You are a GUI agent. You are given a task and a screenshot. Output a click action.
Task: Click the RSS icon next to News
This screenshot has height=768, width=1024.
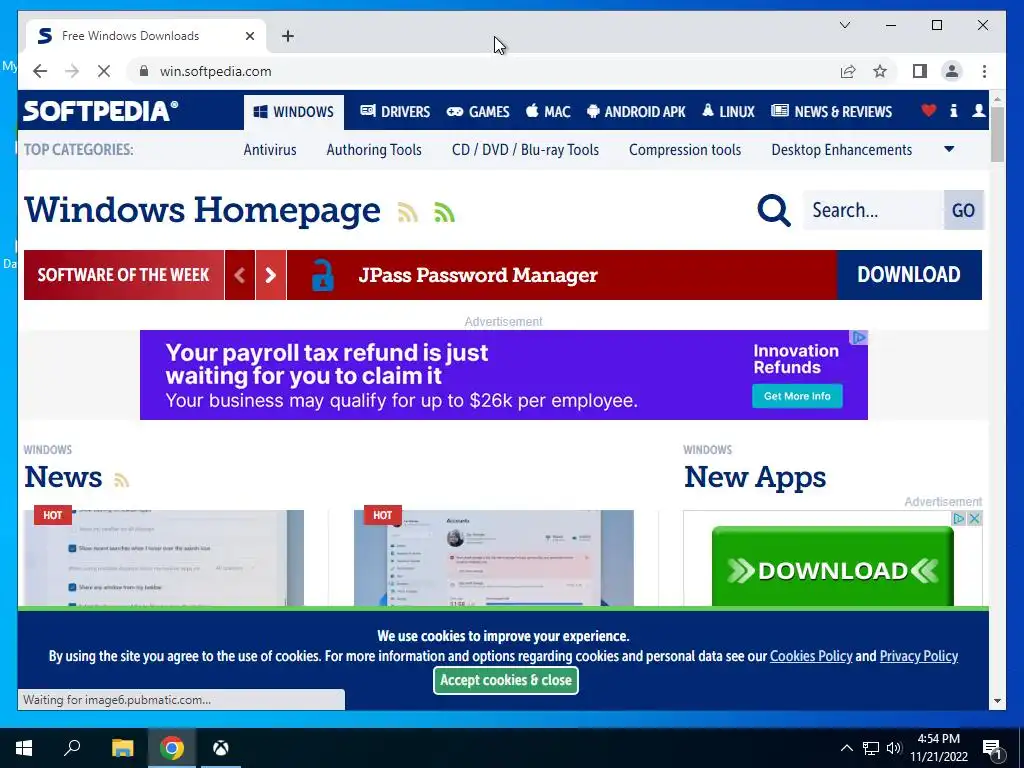pyautogui.click(x=121, y=480)
